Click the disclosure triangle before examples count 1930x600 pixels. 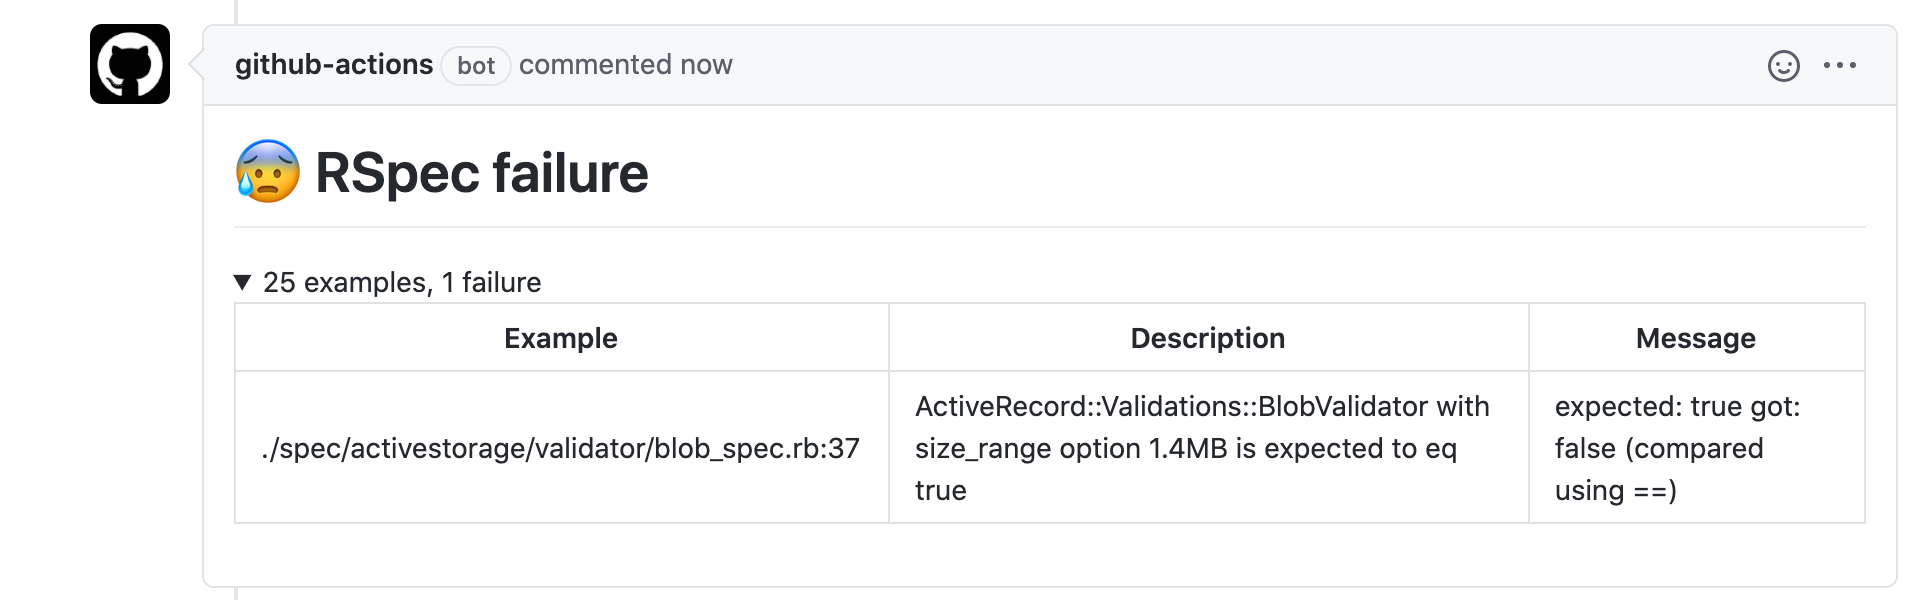point(244,282)
